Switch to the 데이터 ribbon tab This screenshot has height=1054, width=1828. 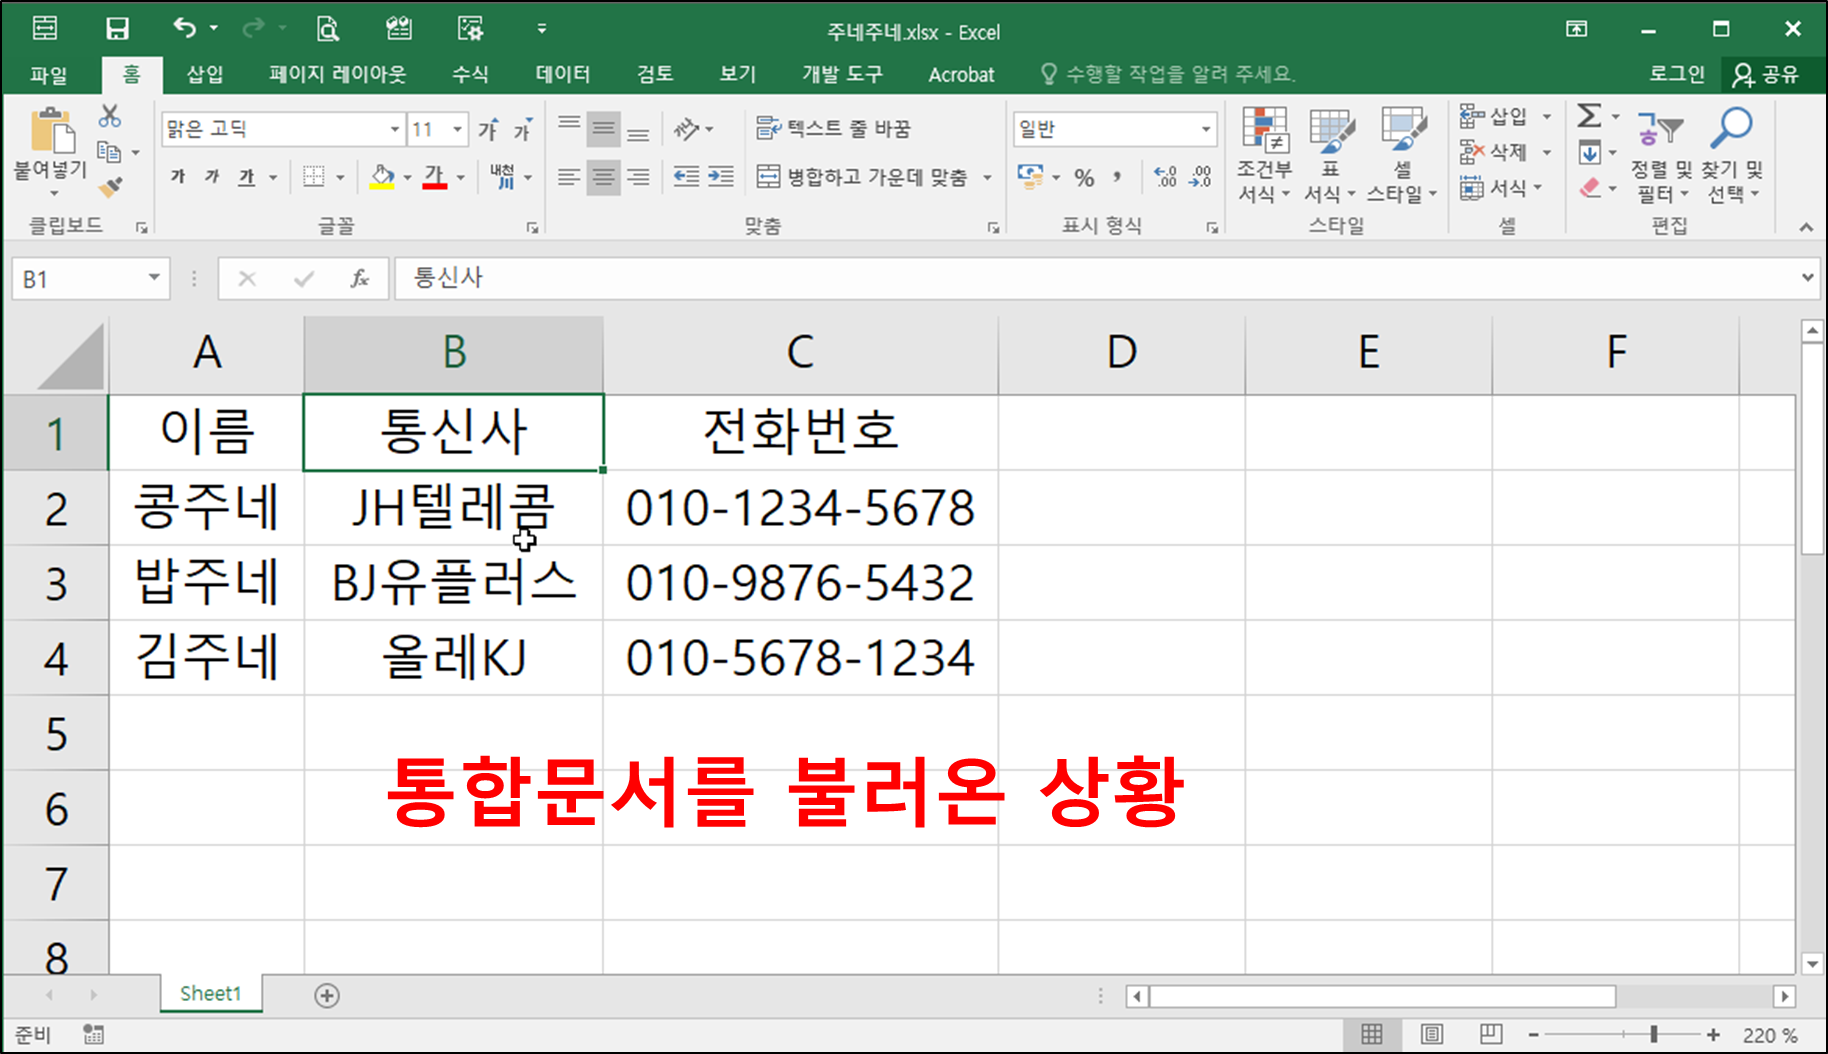[562, 73]
